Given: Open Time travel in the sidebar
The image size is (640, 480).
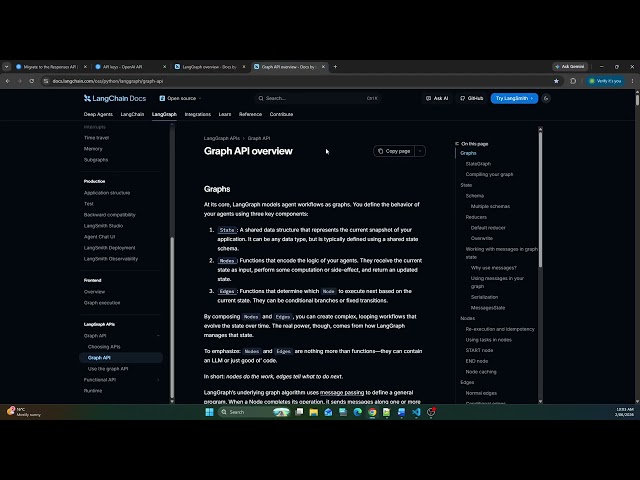Looking at the screenshot, I should [96, 138].
